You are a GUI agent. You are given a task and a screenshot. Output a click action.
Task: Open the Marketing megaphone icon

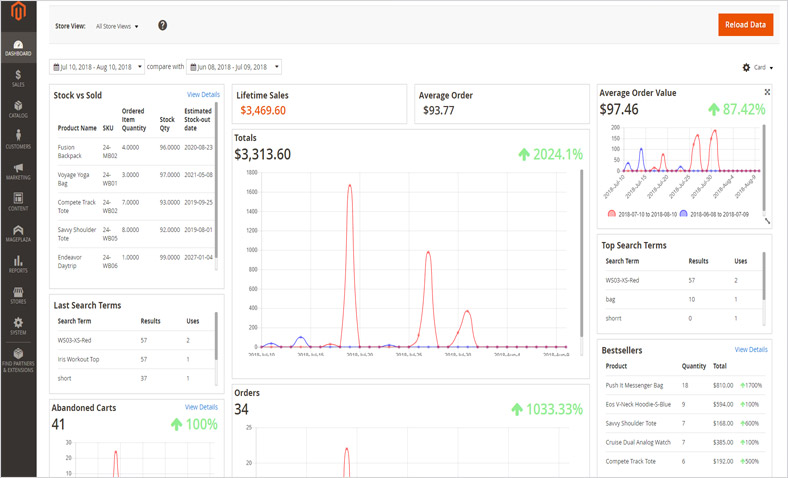(18, 171)
